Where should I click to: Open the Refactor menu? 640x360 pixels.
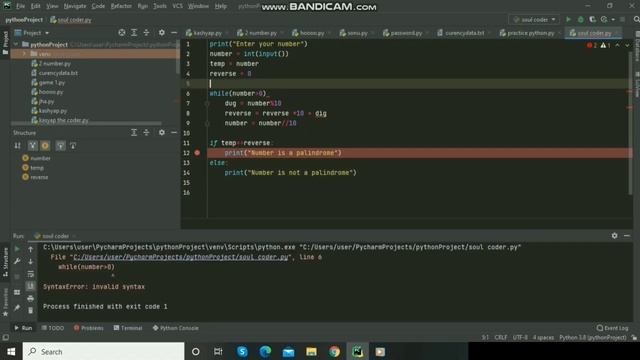coord(121,6)
